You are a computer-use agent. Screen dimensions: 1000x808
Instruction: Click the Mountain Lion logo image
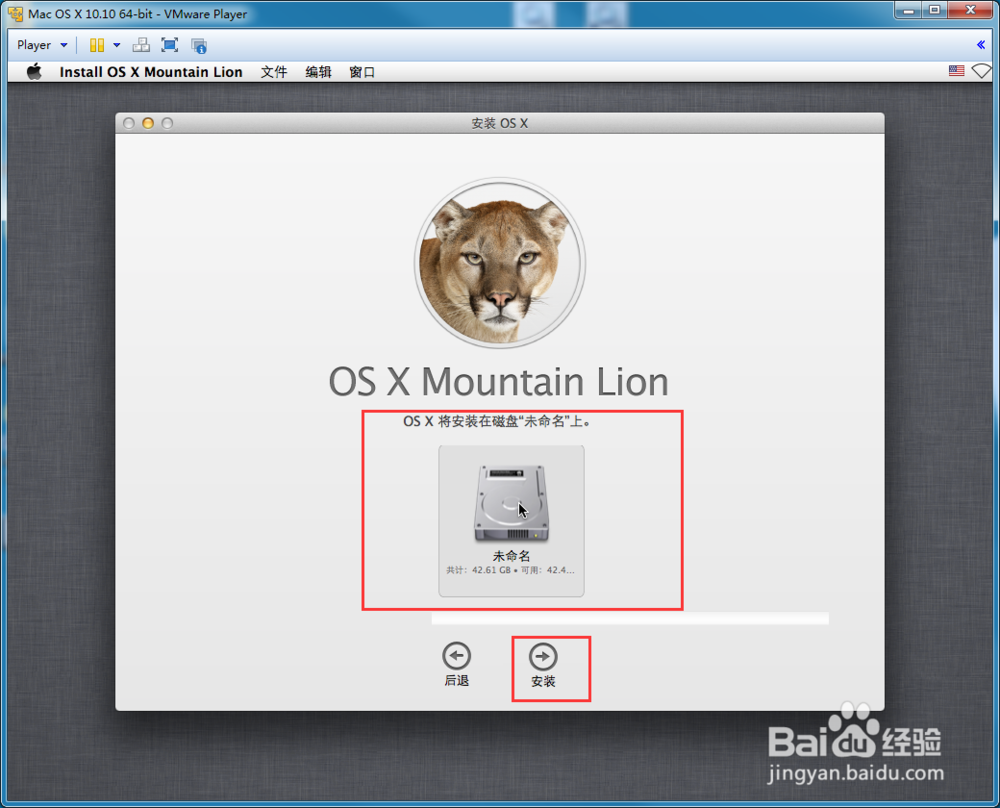[x=500, y=263]
